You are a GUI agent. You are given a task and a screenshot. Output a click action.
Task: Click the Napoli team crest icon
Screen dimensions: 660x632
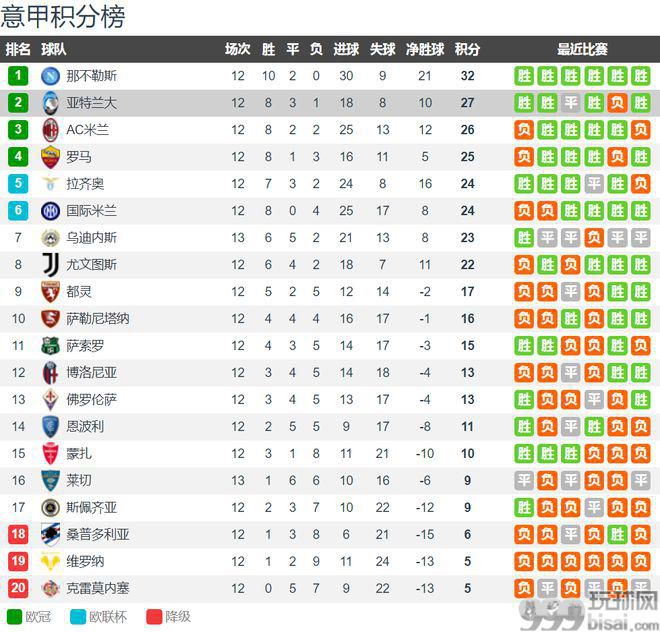tap(51, 76)
